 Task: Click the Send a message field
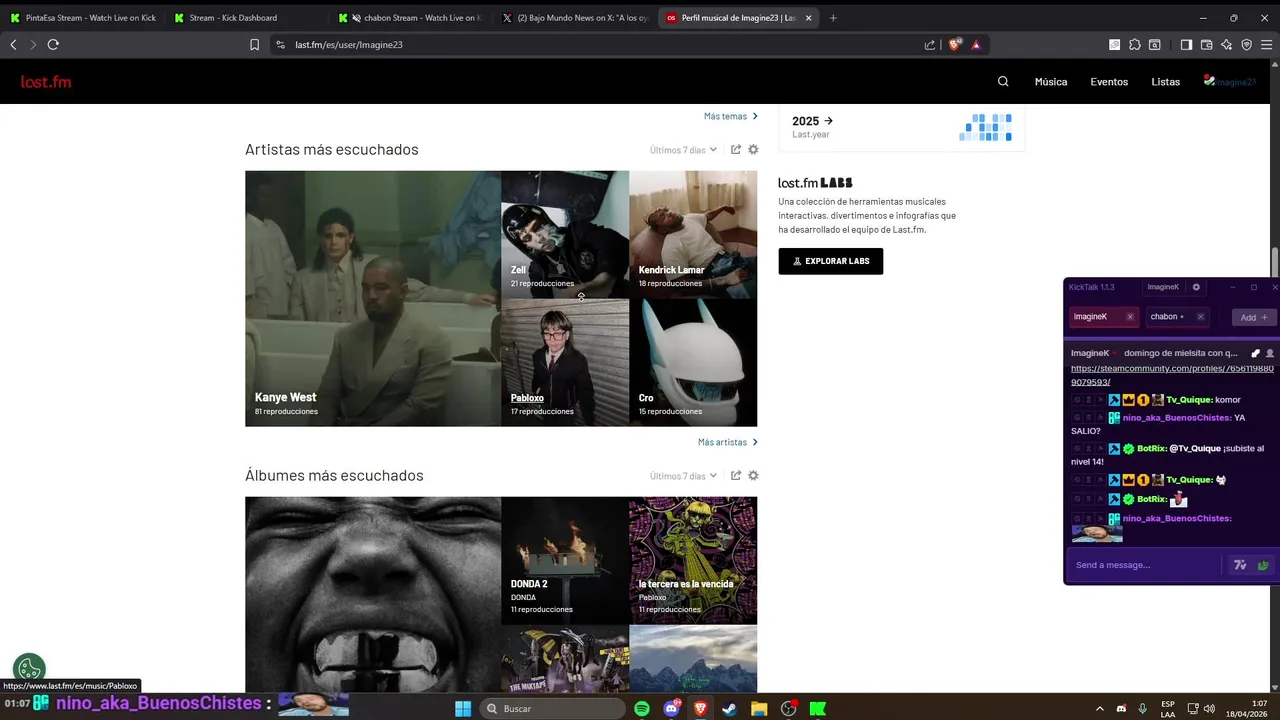click(x=1146, y=565)
